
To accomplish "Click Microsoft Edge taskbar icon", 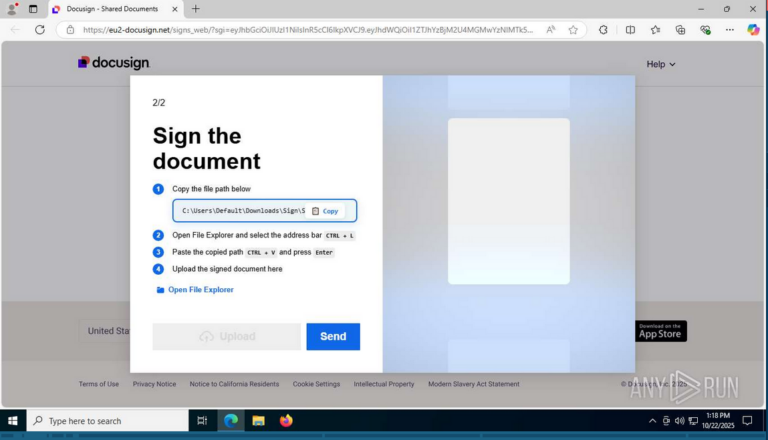I will pyautogui.click(x=231, y=421).
